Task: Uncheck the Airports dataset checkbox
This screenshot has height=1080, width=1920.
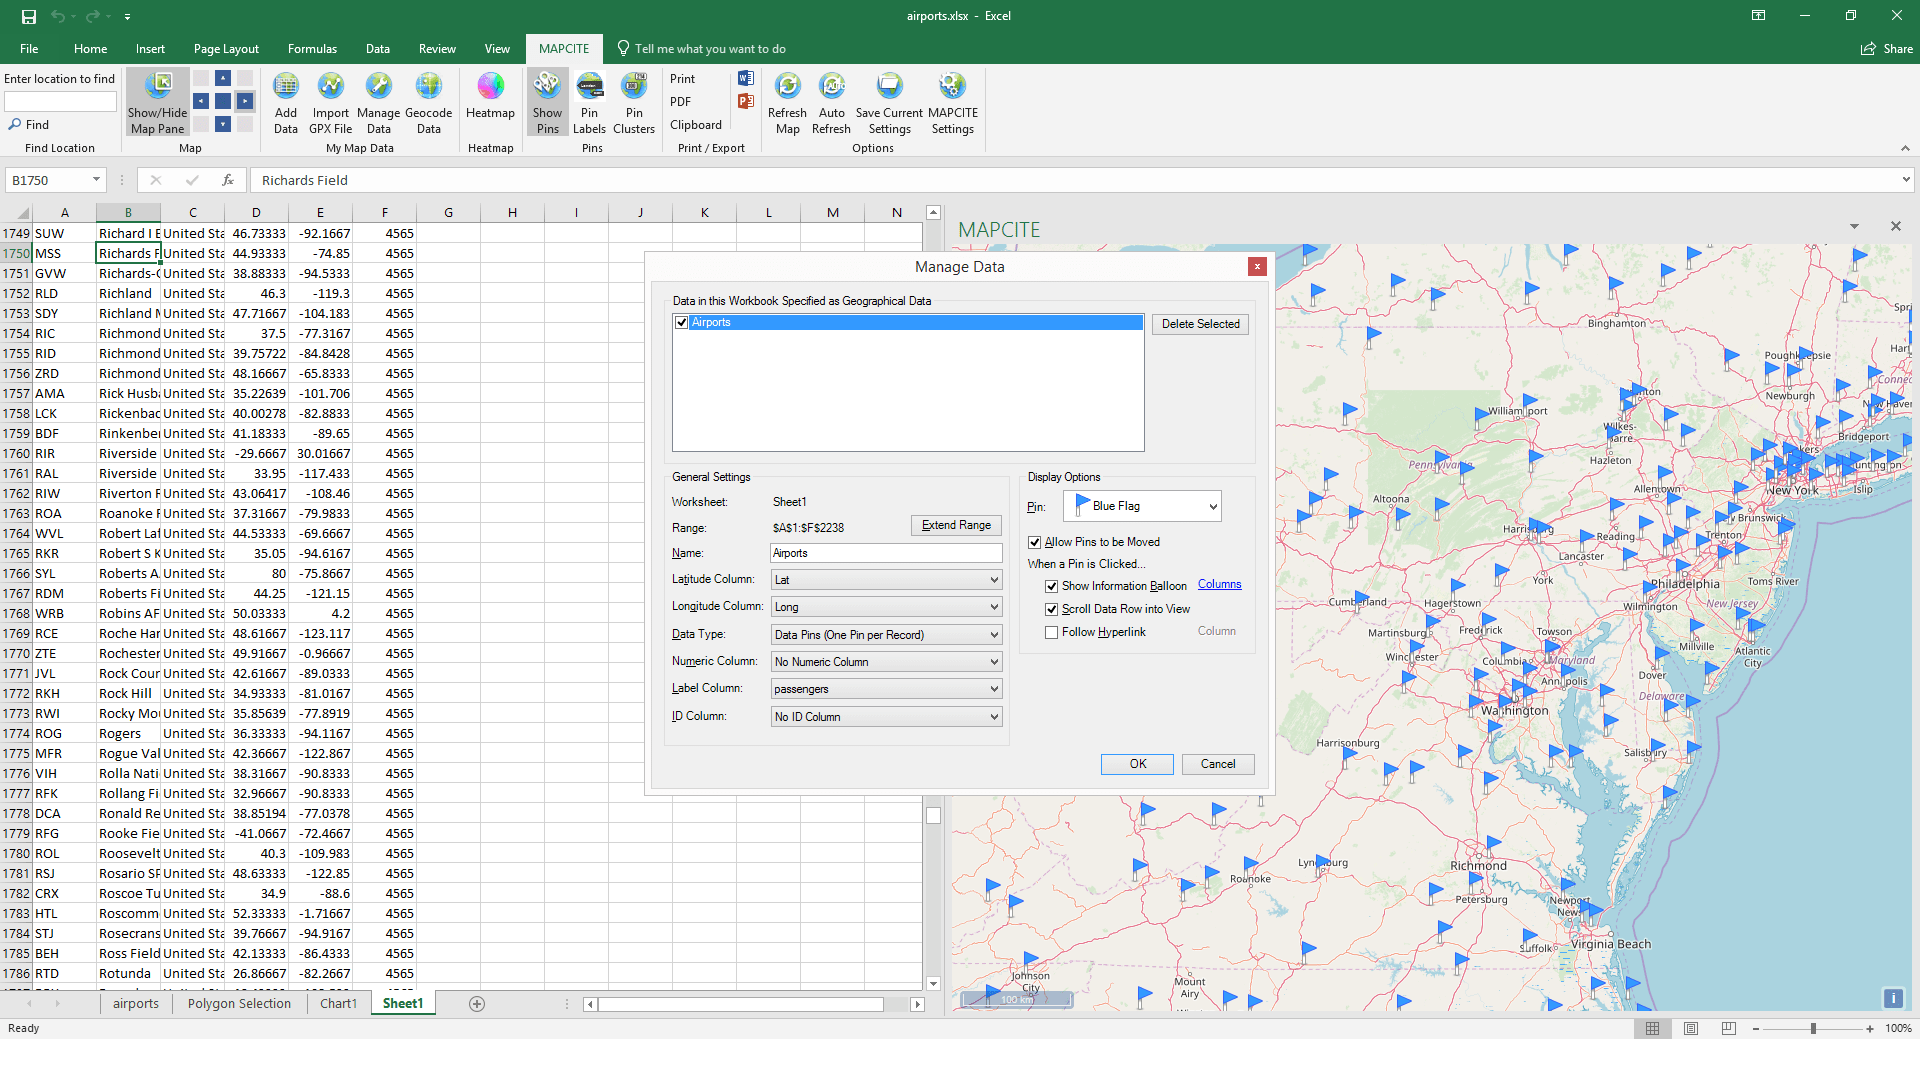Action: click(682, 322)
